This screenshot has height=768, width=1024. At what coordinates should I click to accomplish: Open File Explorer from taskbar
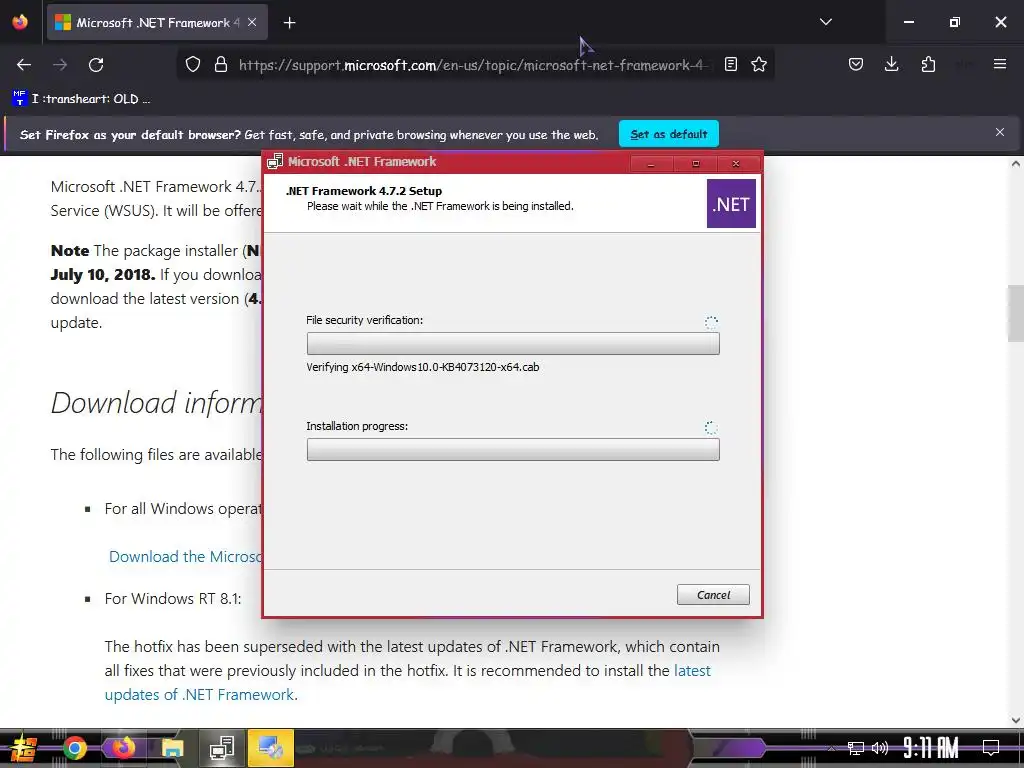click(172, 748)
